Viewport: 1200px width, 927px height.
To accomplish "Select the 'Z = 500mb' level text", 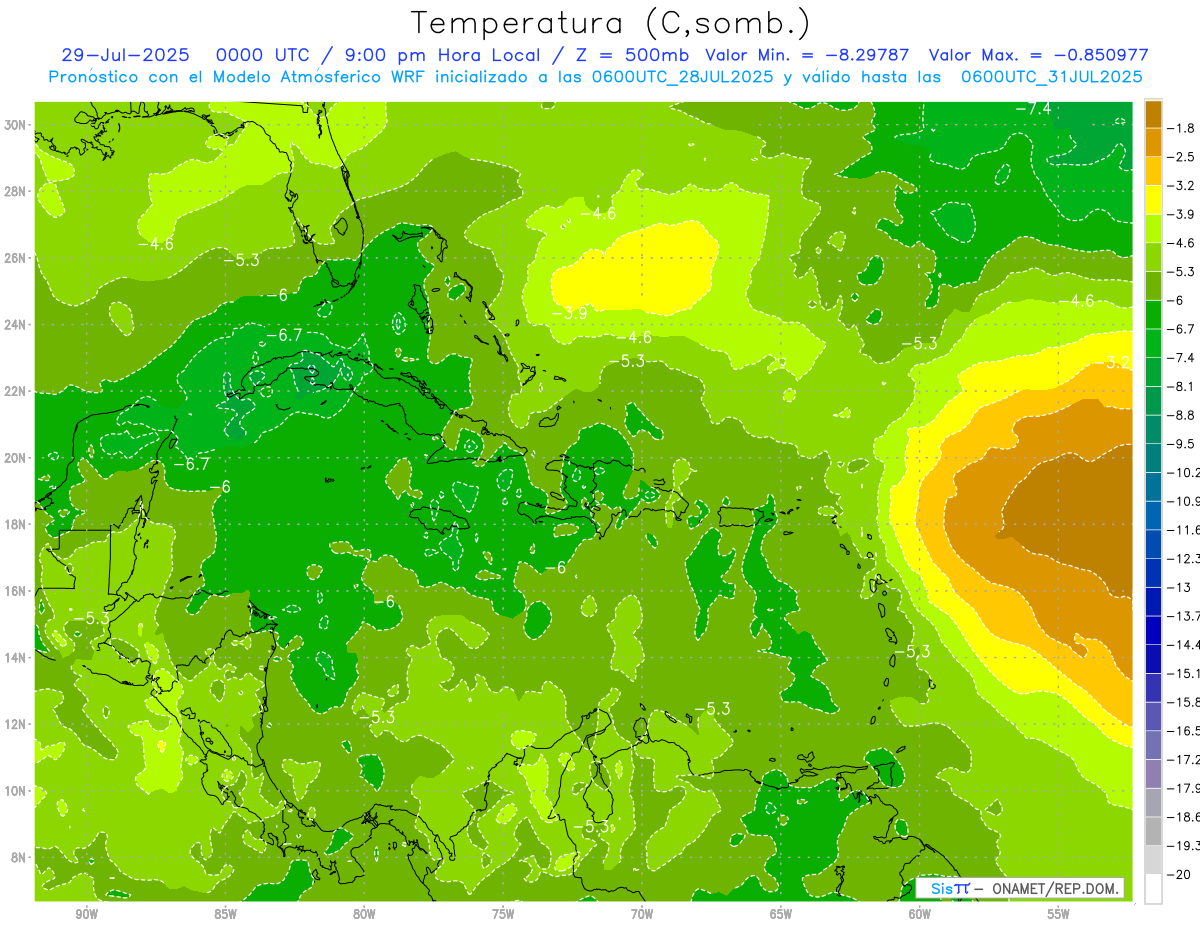I will 629,55.
